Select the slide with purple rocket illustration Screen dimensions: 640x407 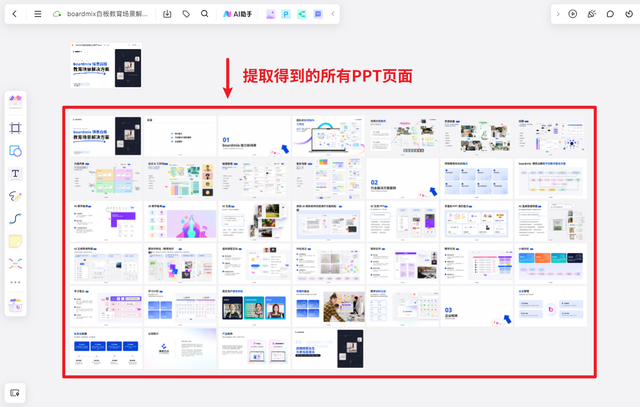coord(180,221)
